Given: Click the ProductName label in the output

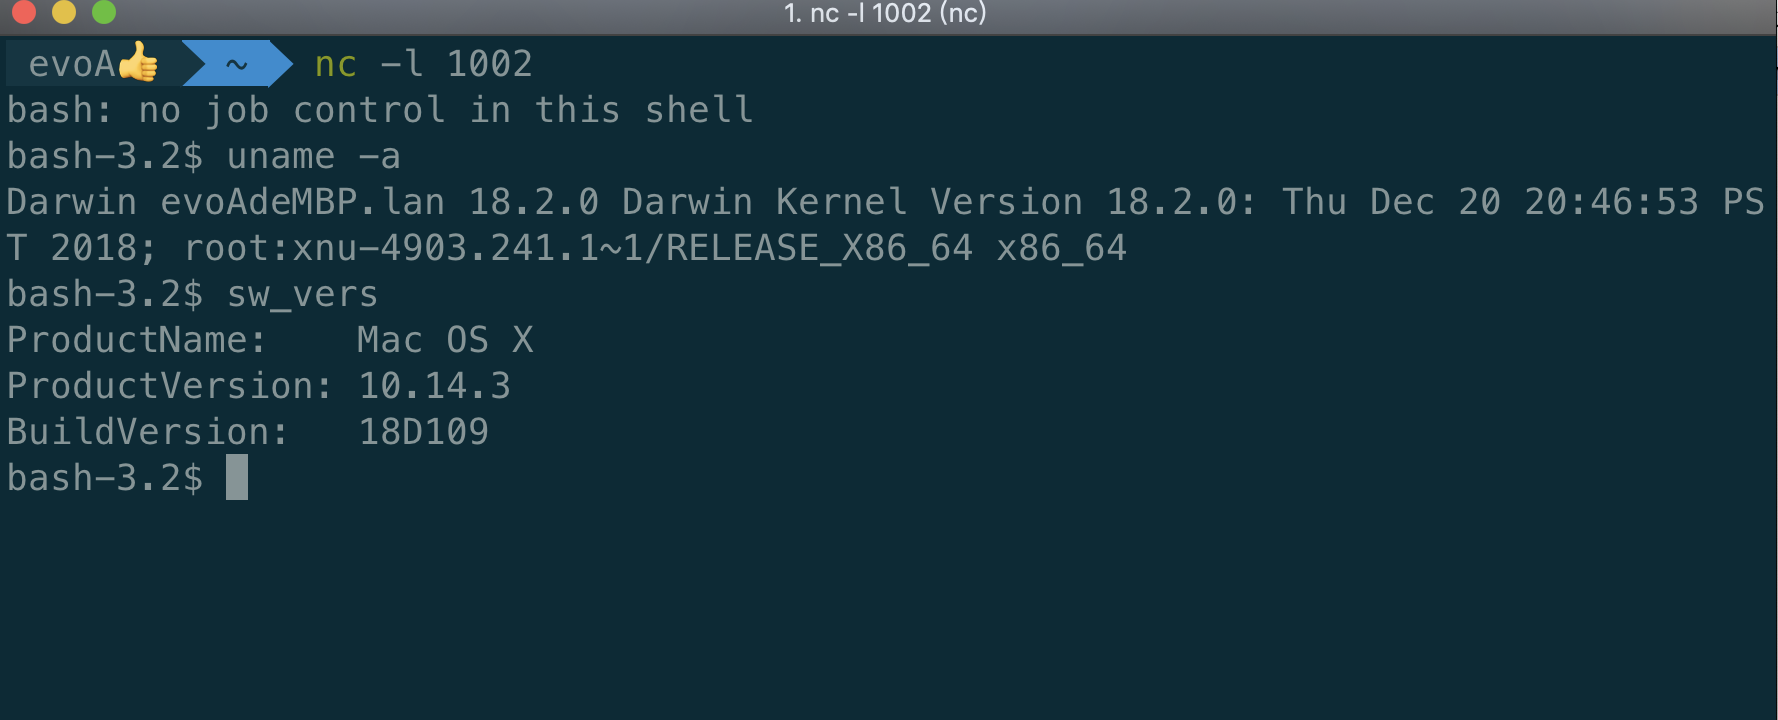Looking at the screenshot, I should [x=137, y=340].
